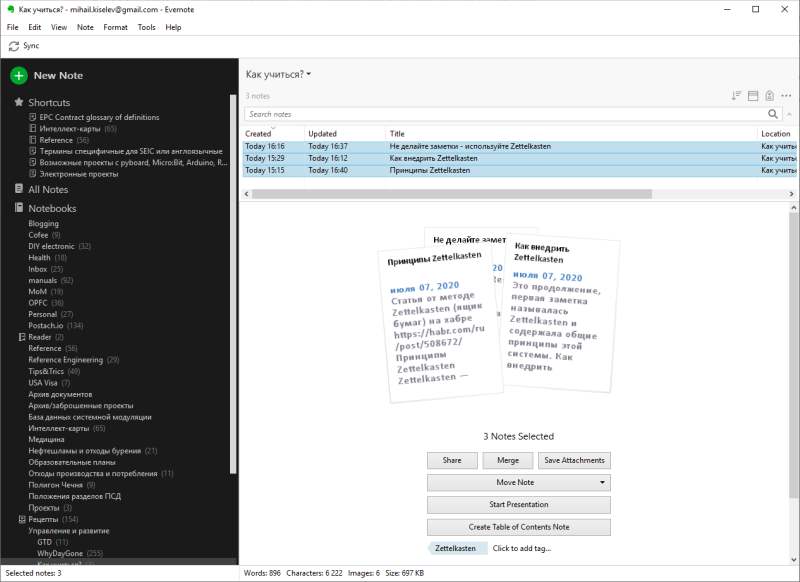Open the DIY electronic notebook
Screen dimensions: 800x582
[x=52, y=246]
